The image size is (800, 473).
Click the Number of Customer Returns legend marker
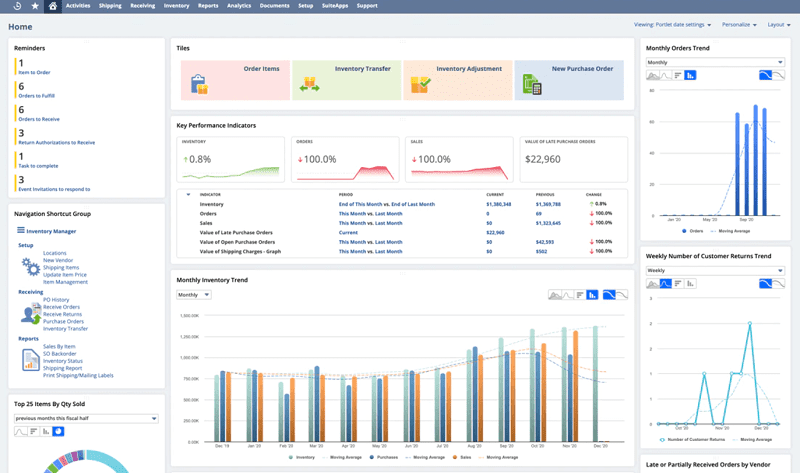coord(662,439)
